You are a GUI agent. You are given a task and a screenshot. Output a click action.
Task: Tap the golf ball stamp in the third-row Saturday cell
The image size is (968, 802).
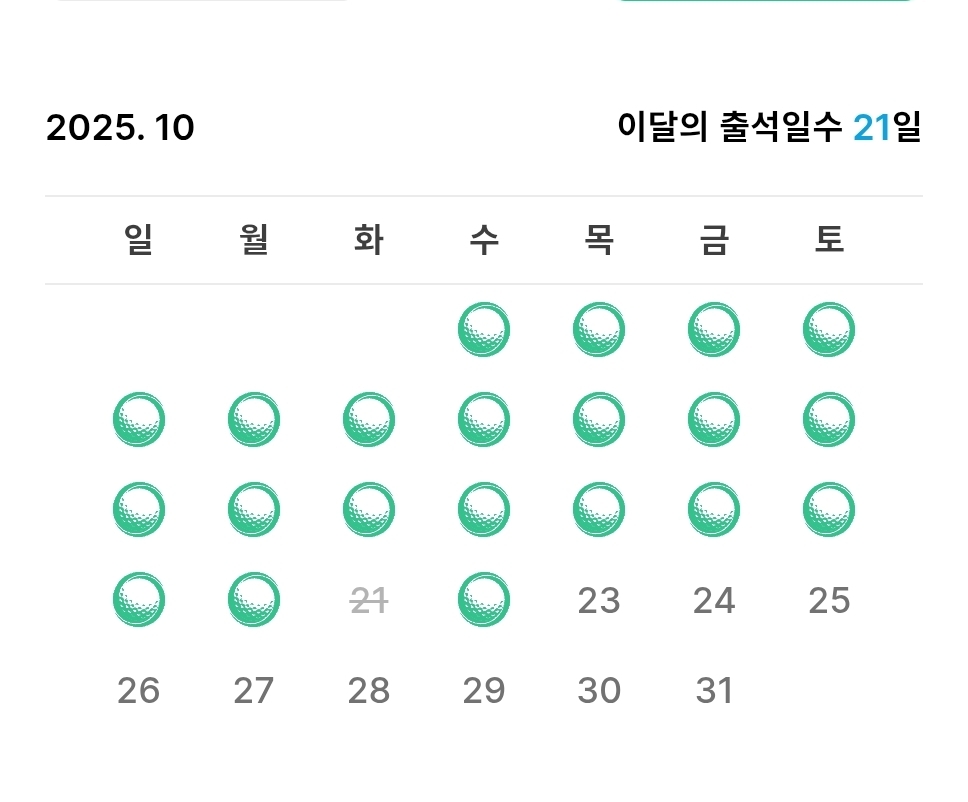click(x=829, y=510)
